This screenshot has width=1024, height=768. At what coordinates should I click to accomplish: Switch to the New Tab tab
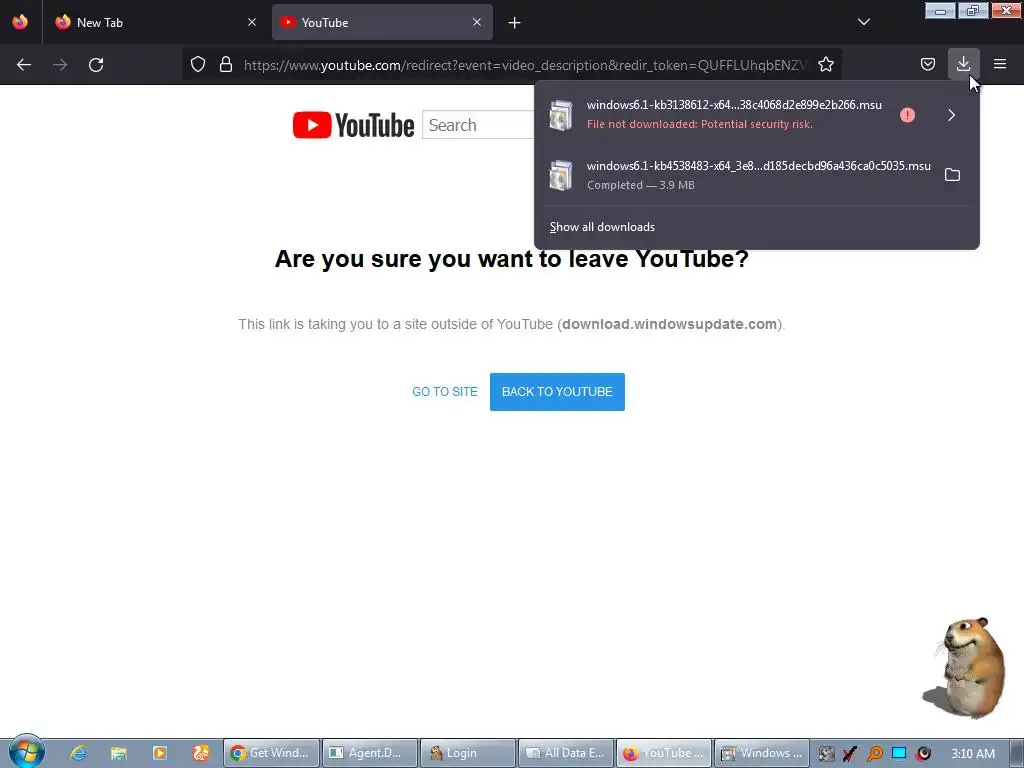pyautogui.click(x=155, y=22)
